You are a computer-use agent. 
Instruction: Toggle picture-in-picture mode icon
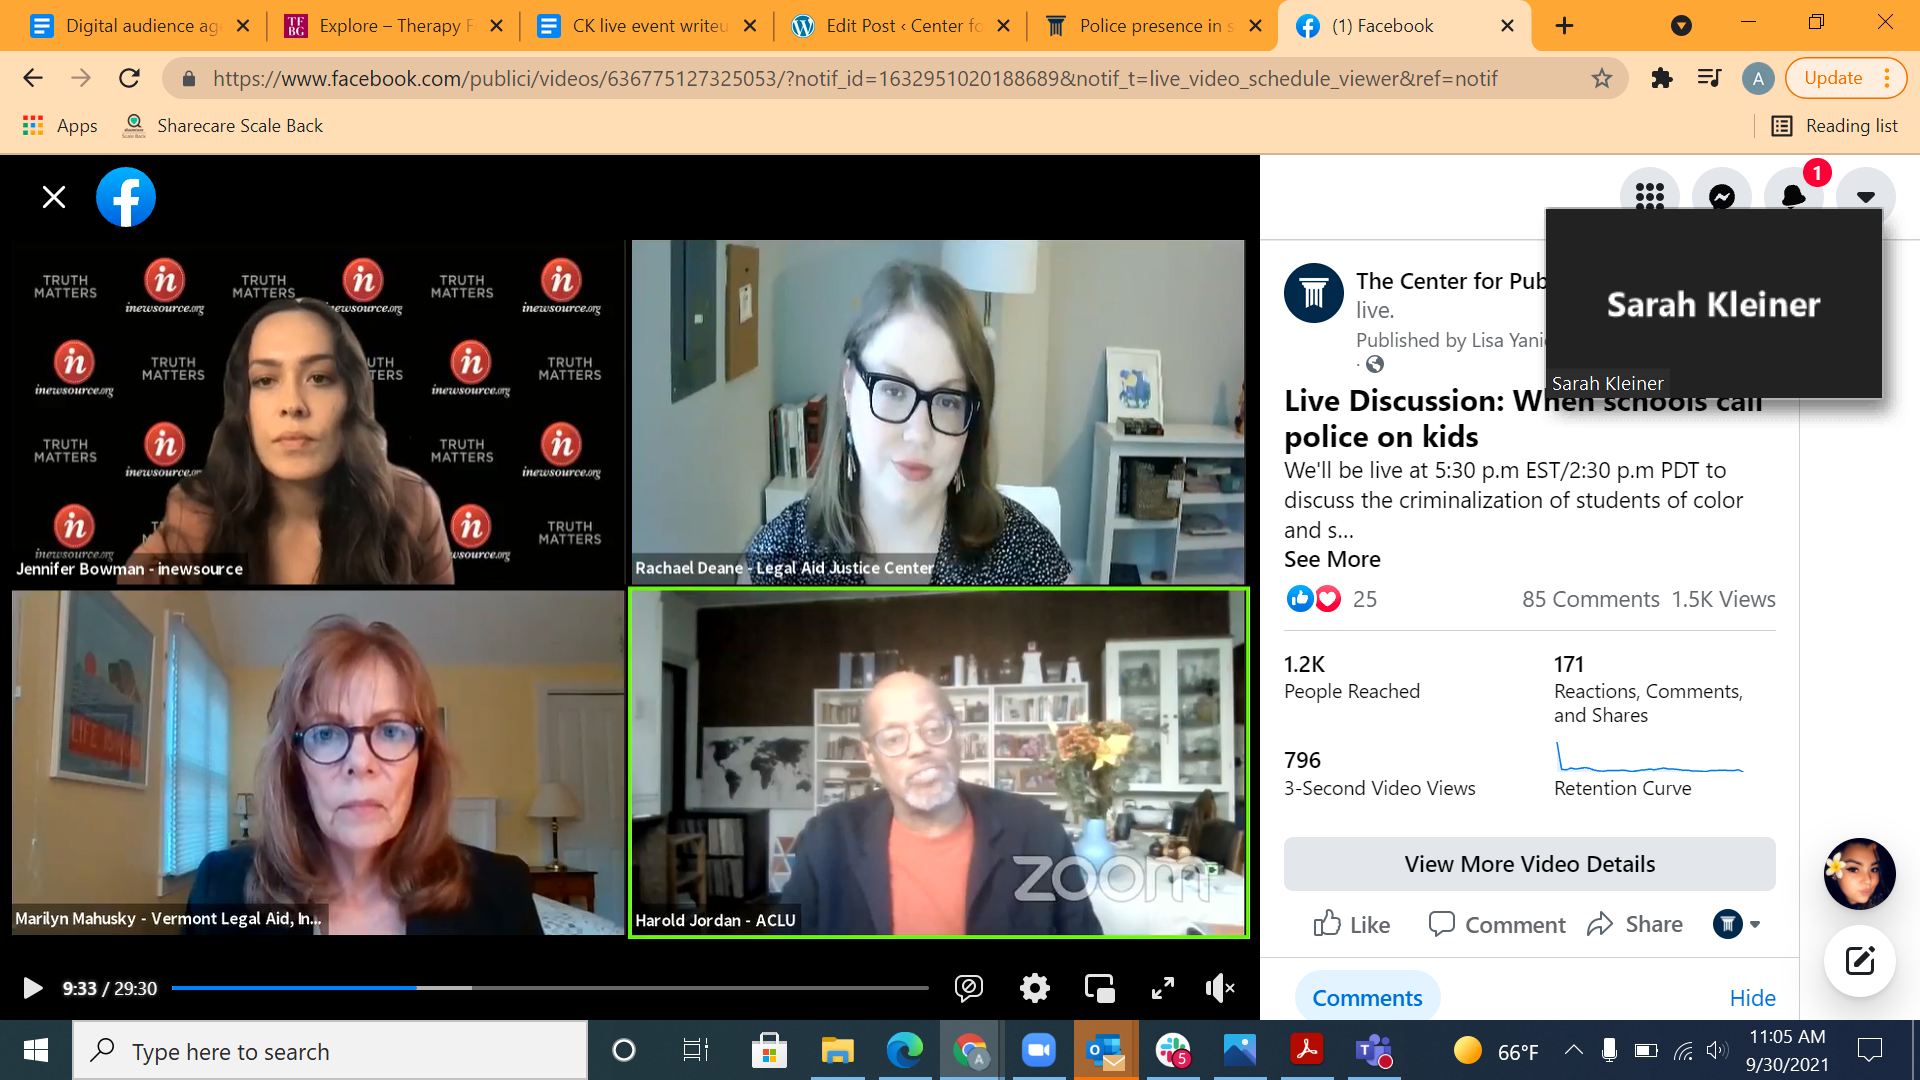click(1099, 988)
